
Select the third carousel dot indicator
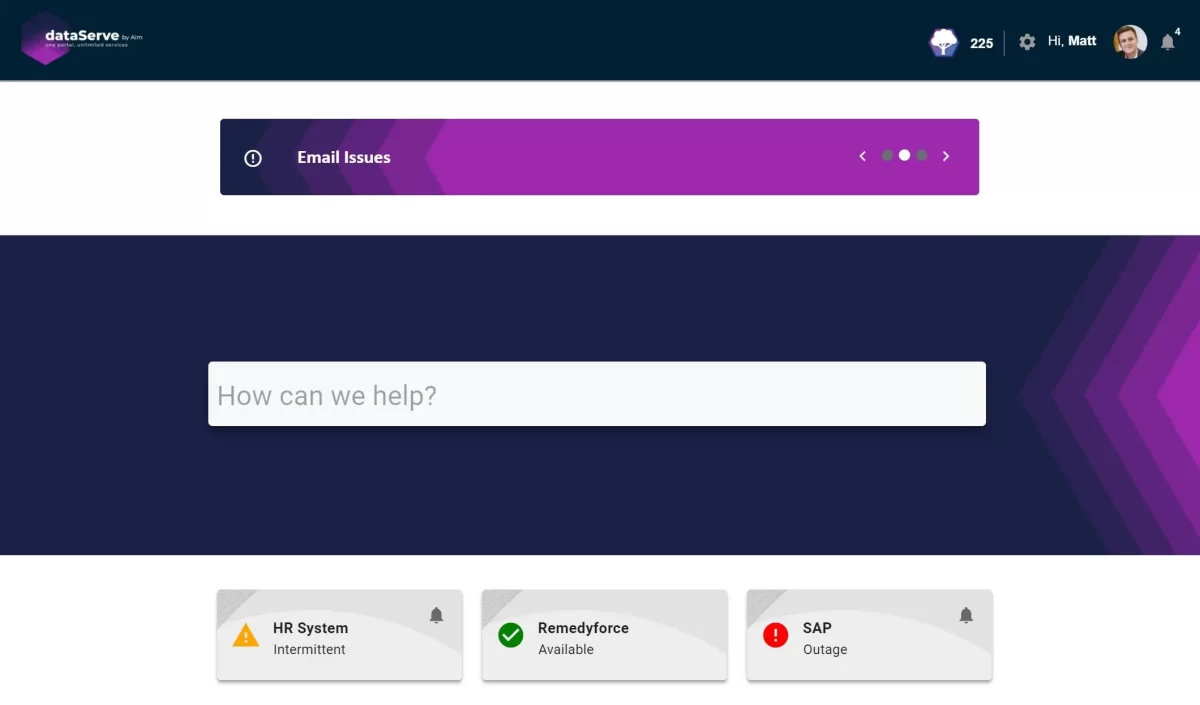tap(922, 156)
